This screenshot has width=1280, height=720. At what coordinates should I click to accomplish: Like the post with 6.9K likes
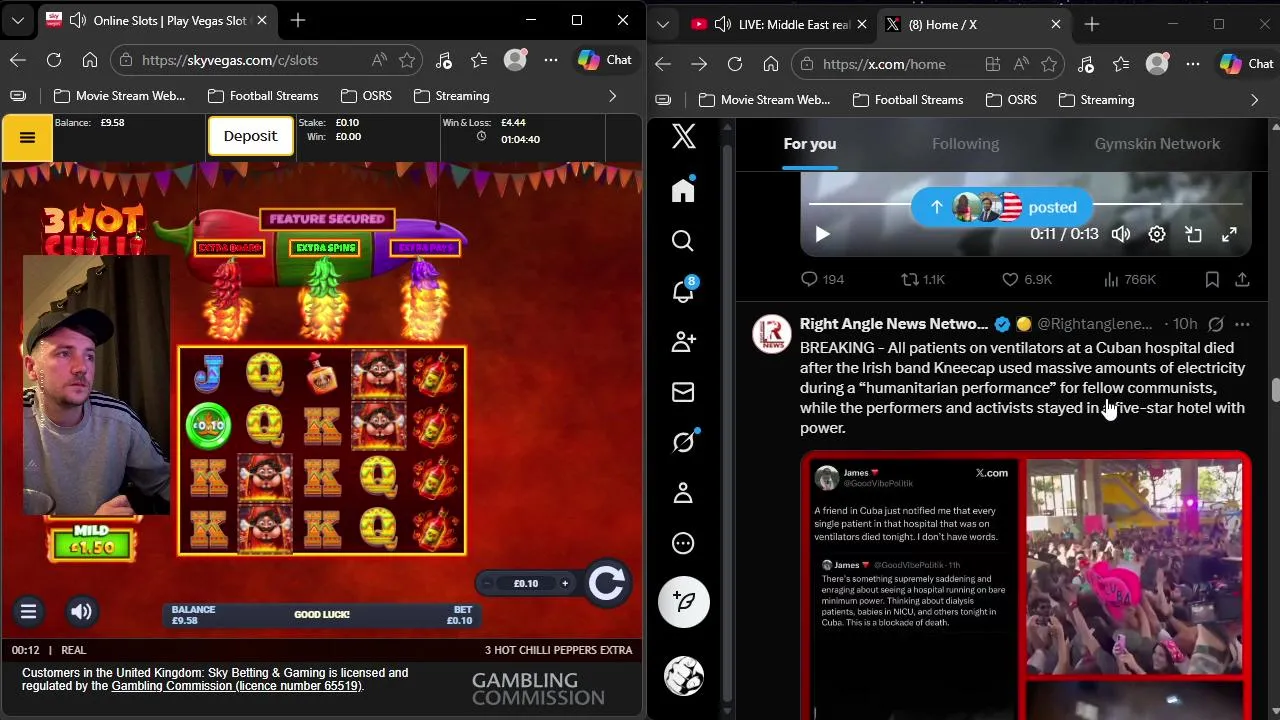[1027, 280]
